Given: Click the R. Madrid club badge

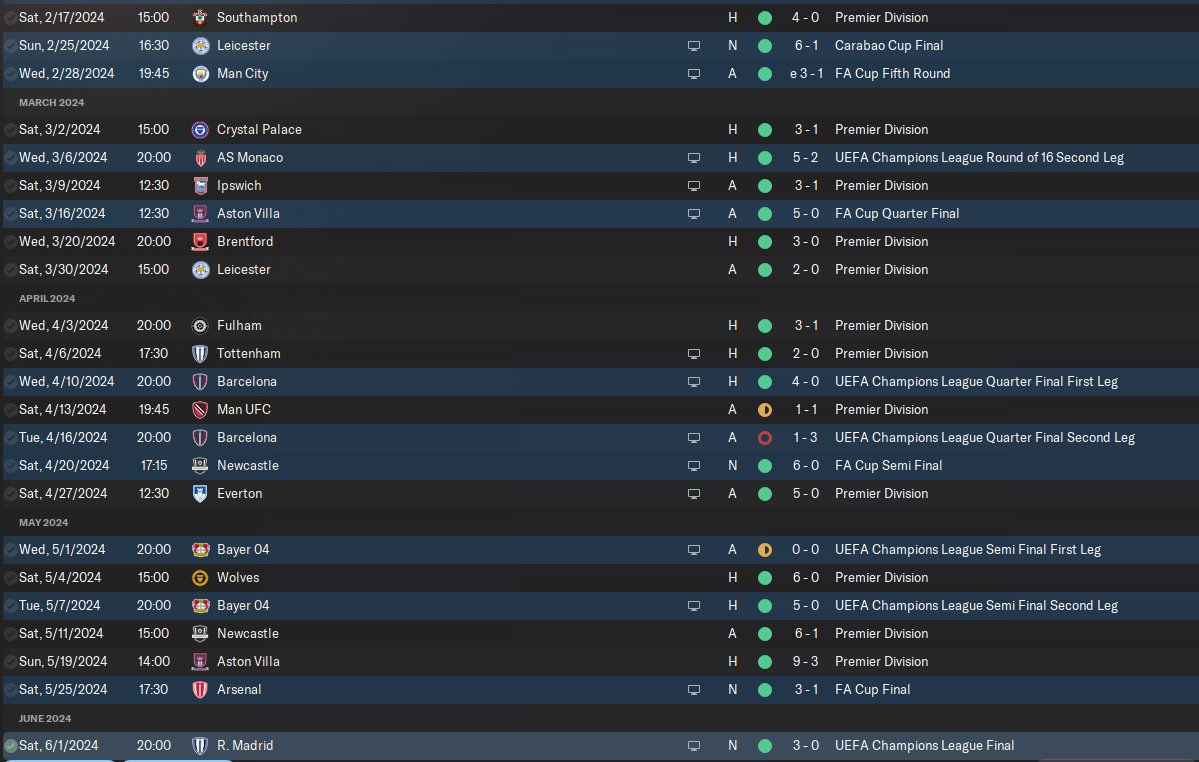Looking at the screenshot, I should pyautogui.click(x=200, y=745).
